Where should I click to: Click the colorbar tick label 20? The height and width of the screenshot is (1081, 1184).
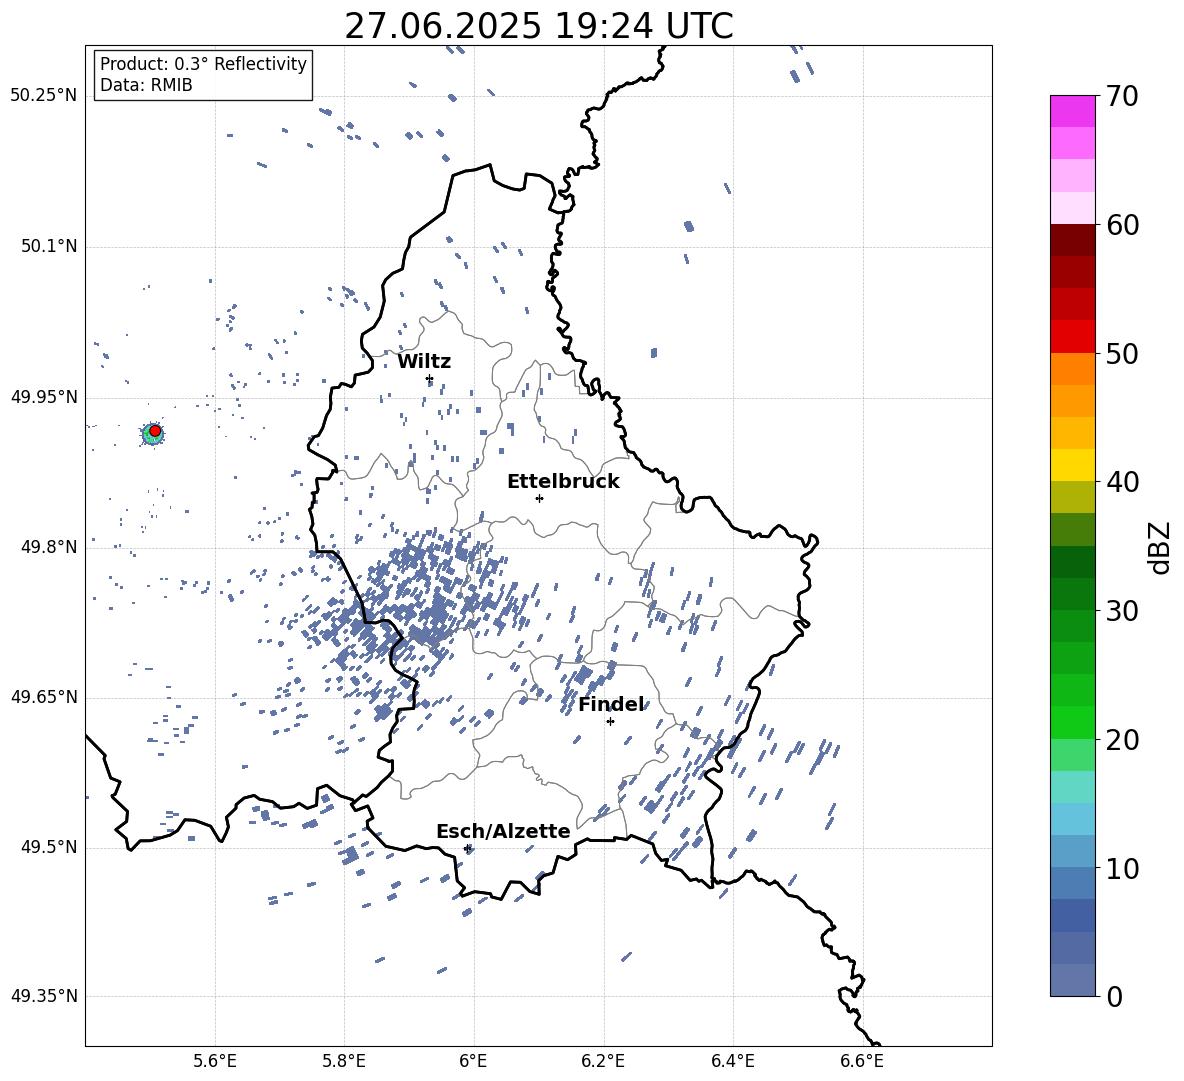click(x=1122, y=740)
